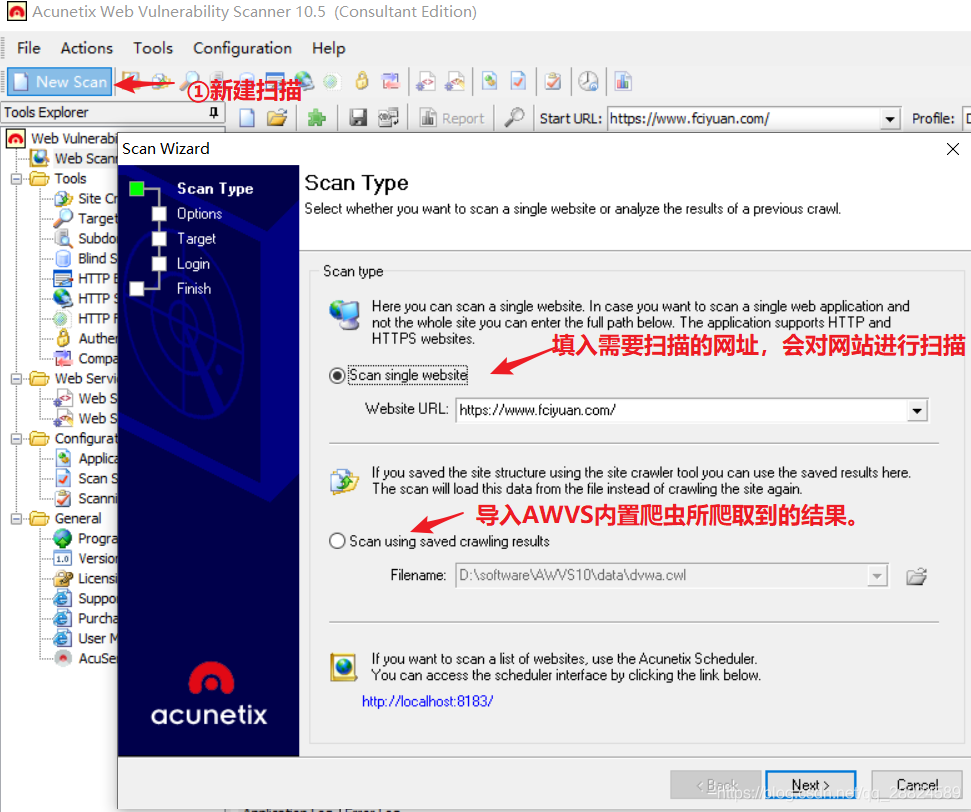Click the Login wizard step
This screenshot has height=812, width=971.
(x=193, y=264)
